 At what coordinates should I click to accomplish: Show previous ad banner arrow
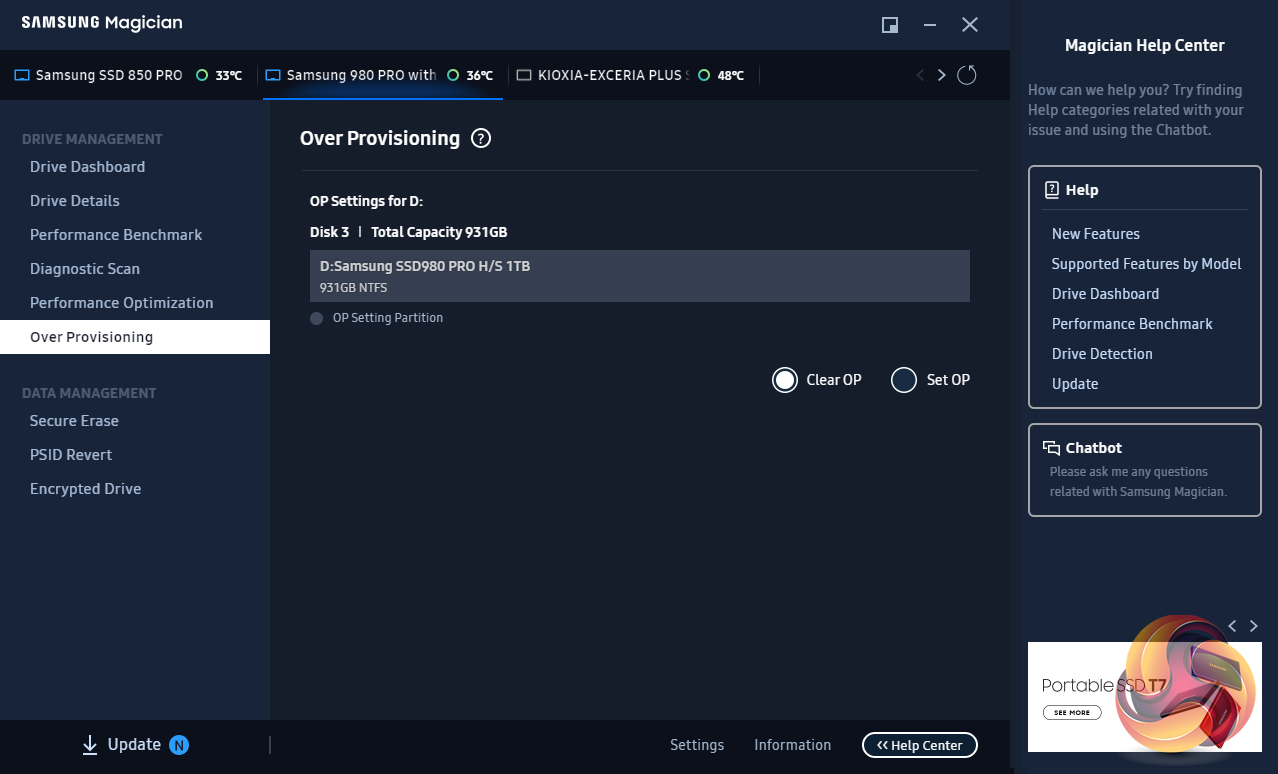[x=1232, y=626]
